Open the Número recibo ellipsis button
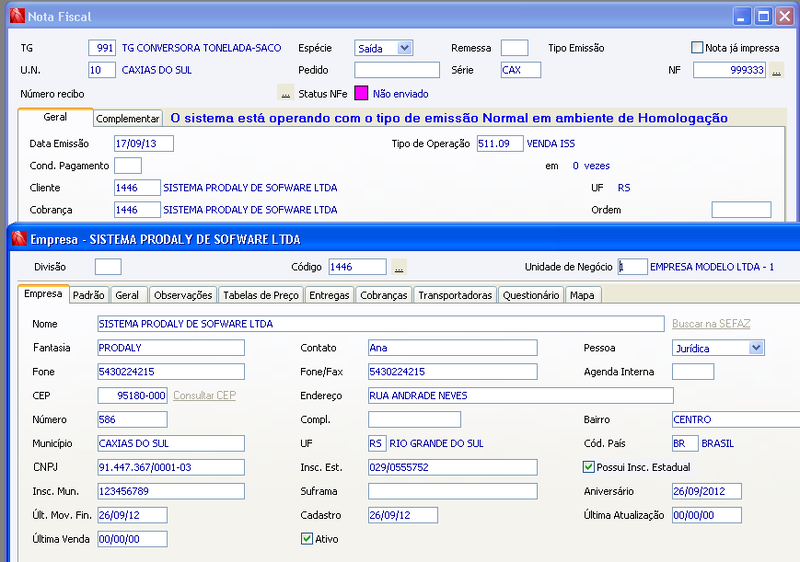The width and height of the screenshot is (800, 562). point(286,93)
